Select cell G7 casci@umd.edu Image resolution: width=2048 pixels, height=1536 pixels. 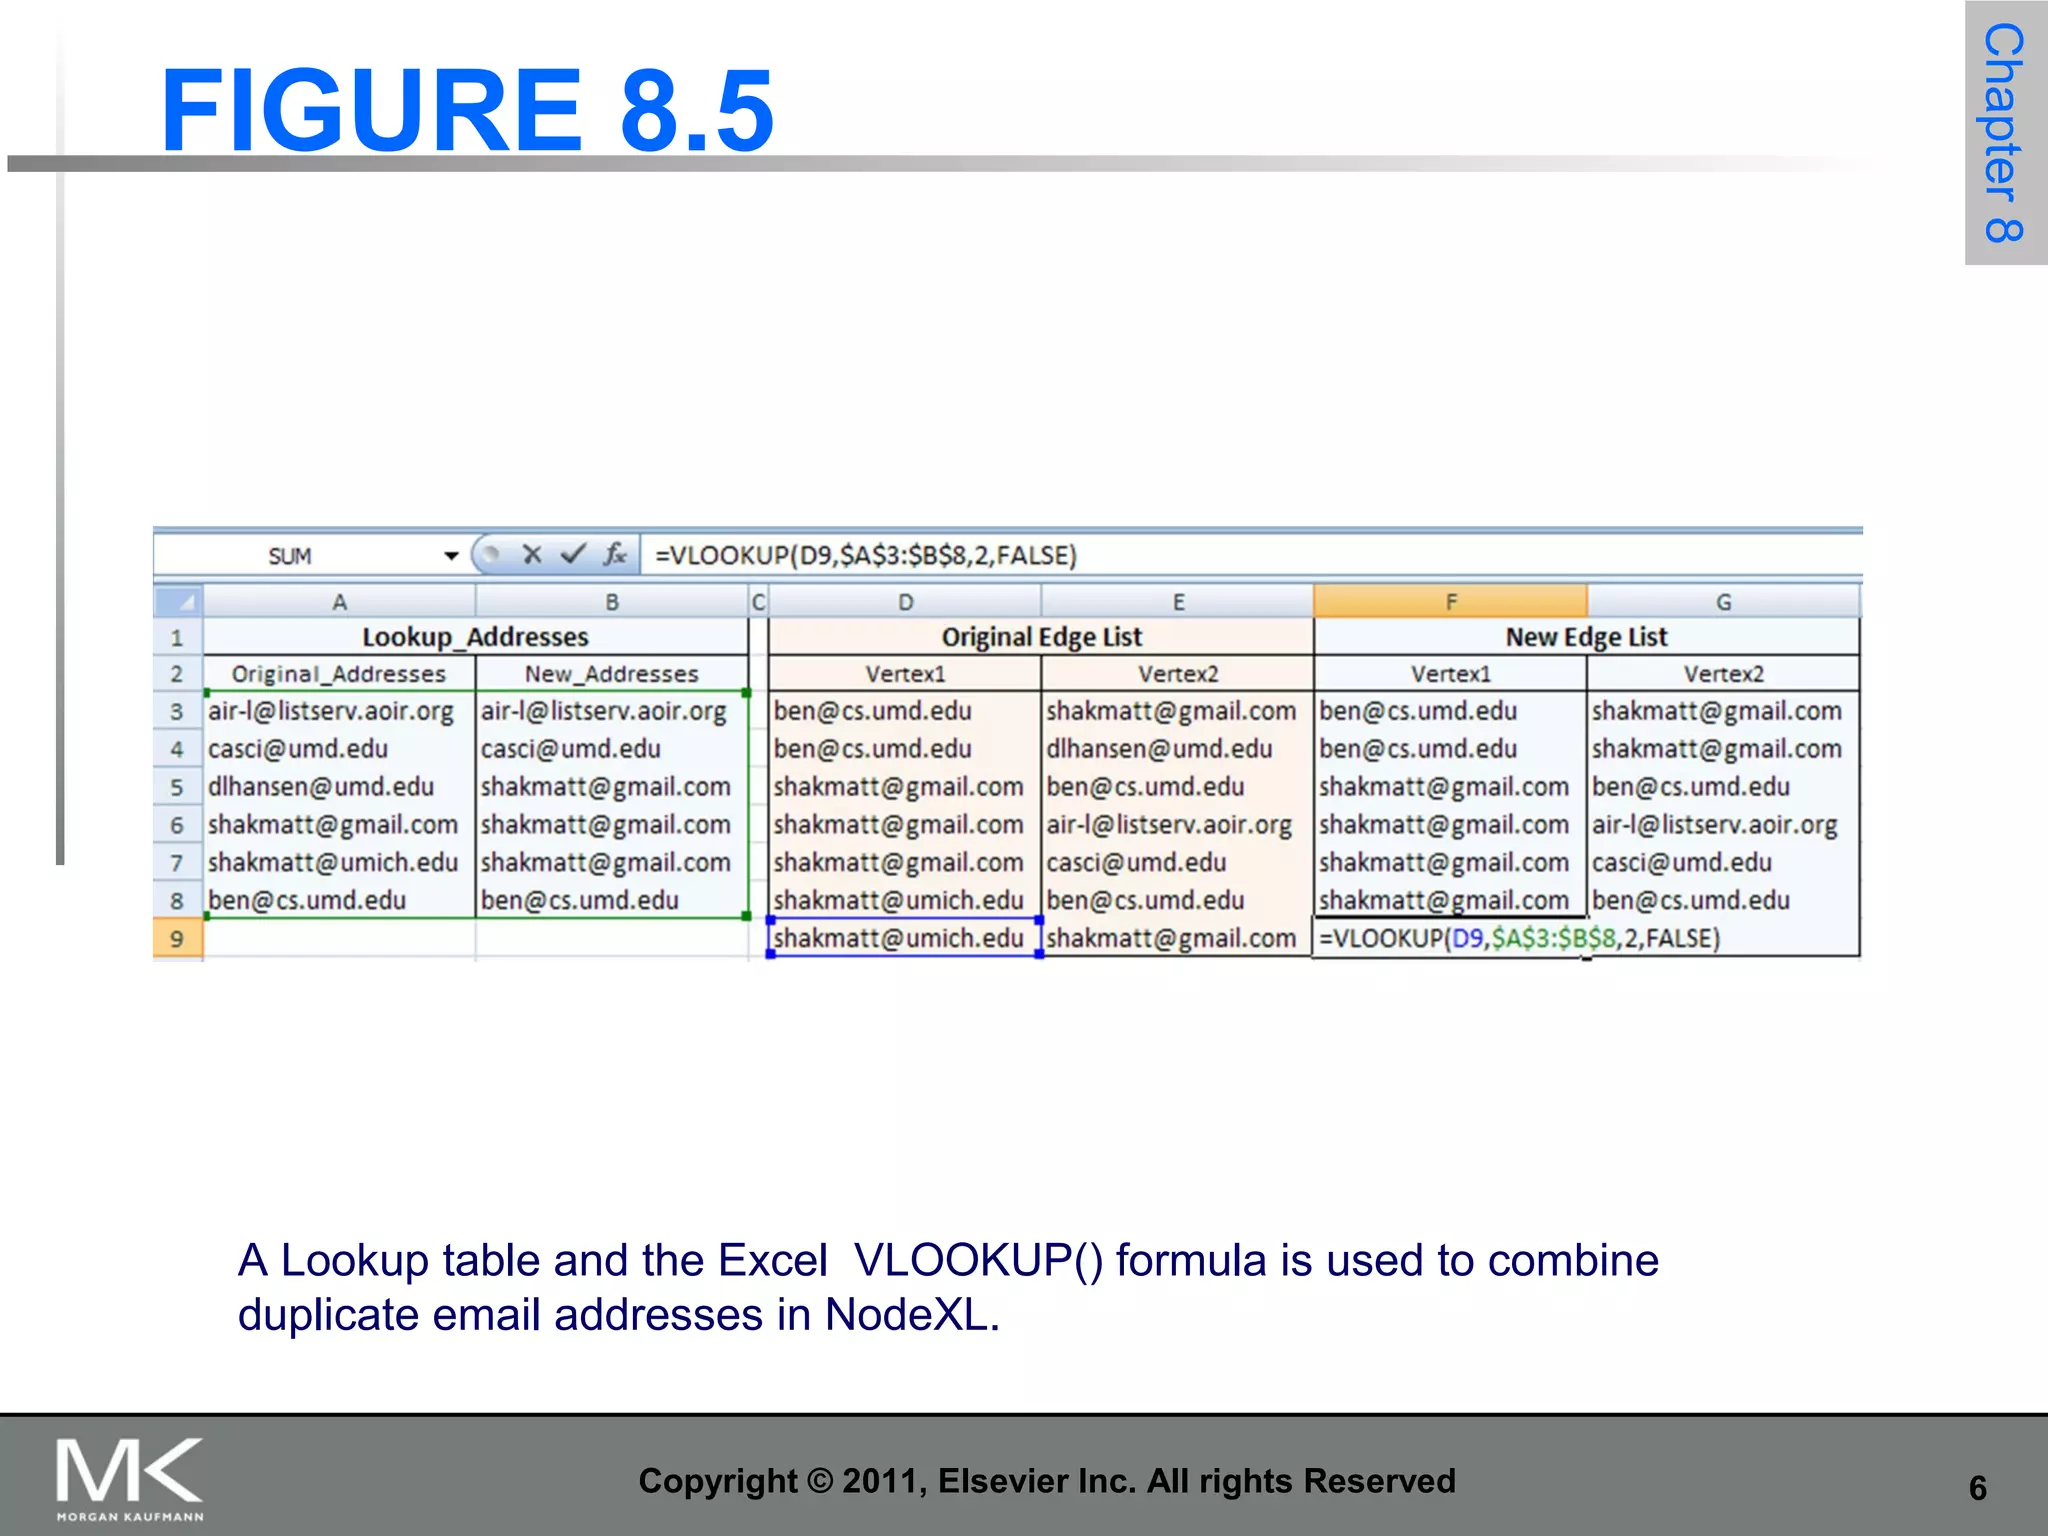click(x=1723, y=862)
